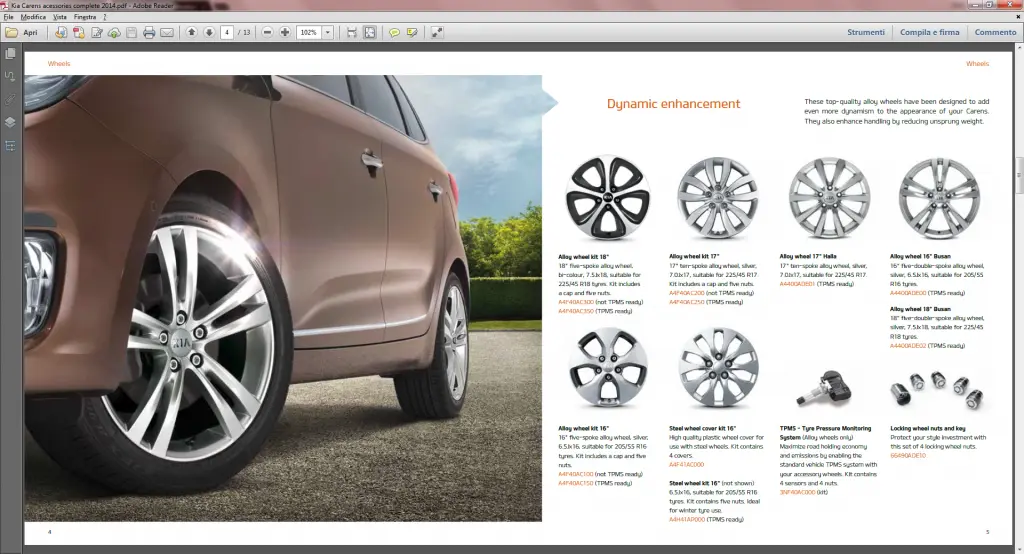Click the fit width scrolling icon
The image size is (1024, 554).
(351, 32)
